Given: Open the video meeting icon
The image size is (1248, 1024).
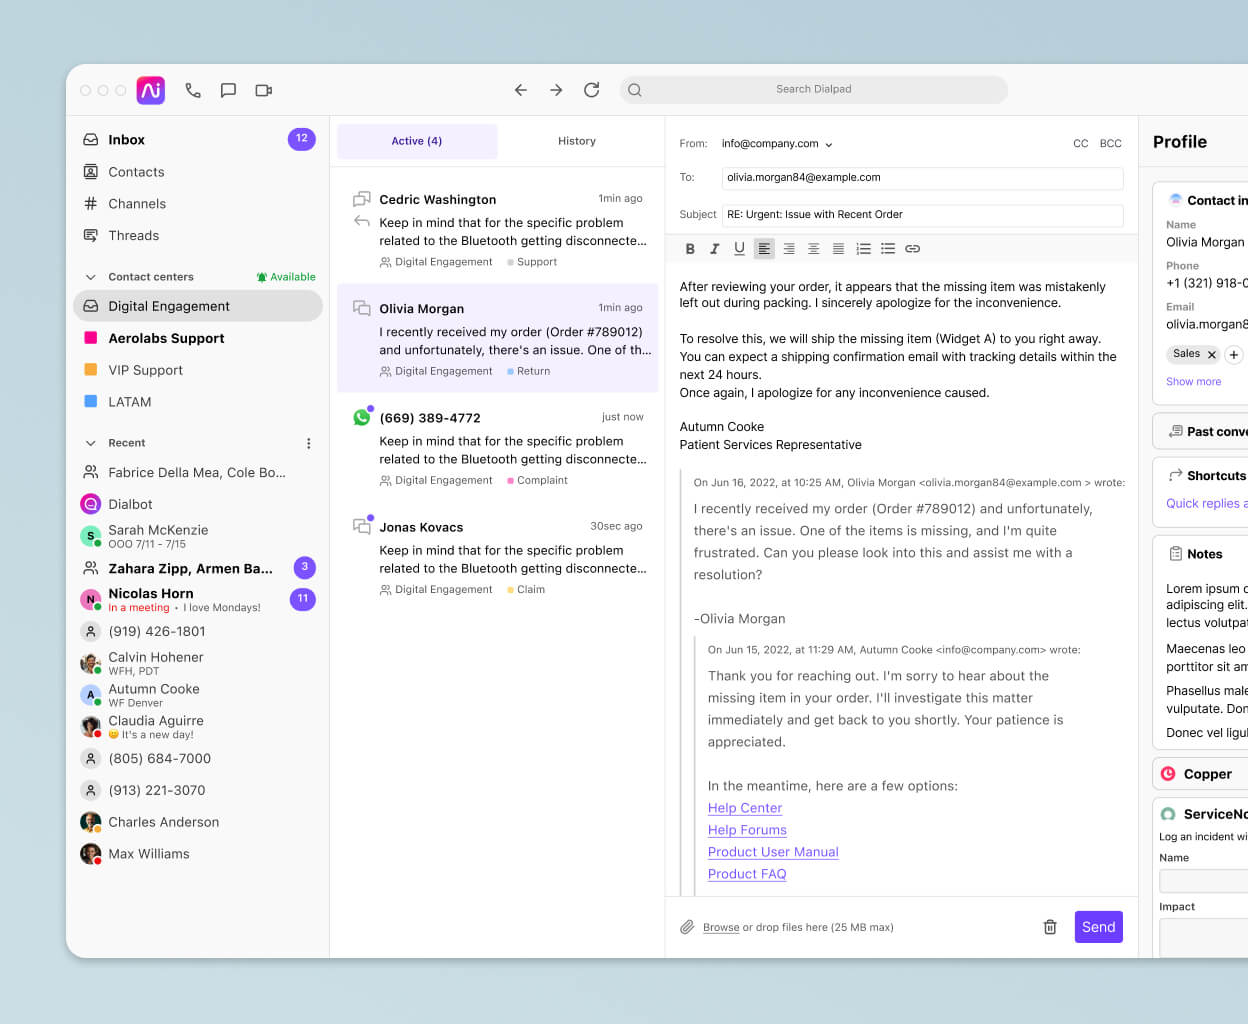Looking at the screenshot, I should click(x=263, y=90).
